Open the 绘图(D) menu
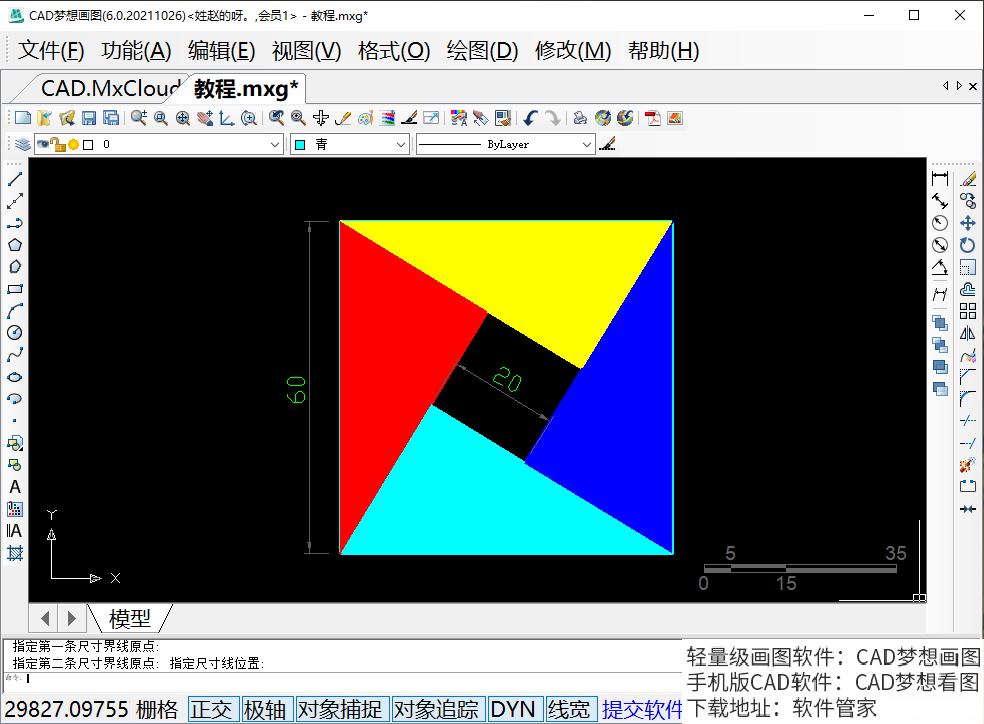 tap(482, 51)
